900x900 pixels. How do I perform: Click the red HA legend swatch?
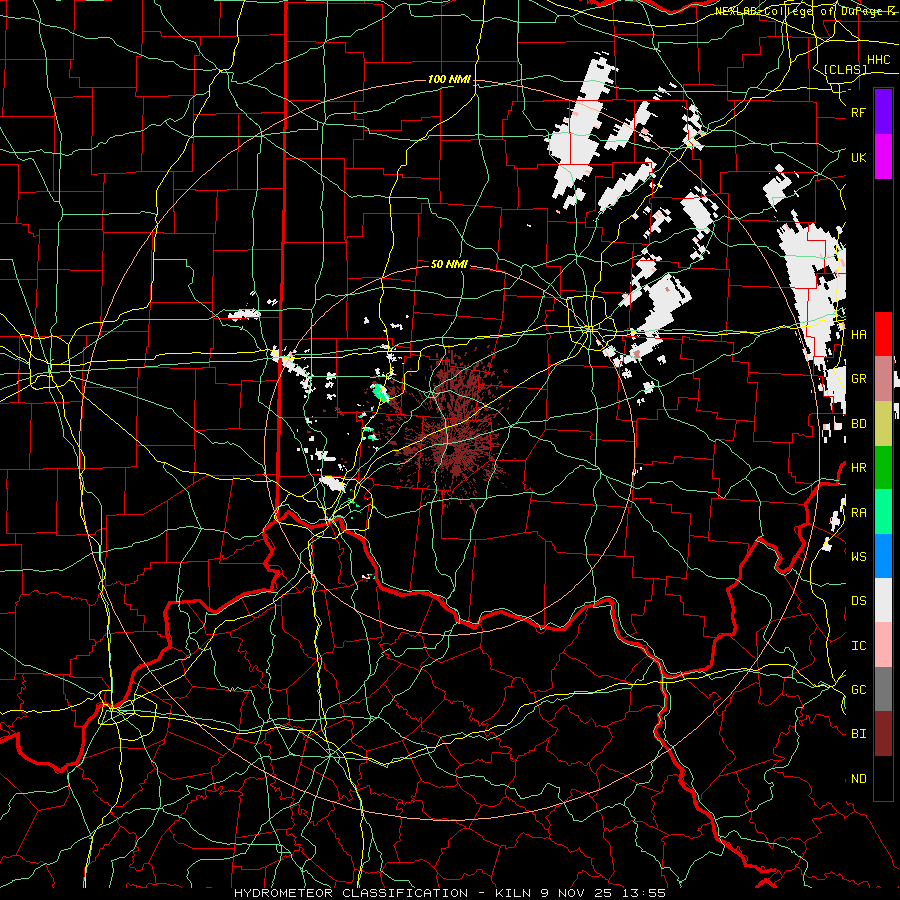click(883, 334)
